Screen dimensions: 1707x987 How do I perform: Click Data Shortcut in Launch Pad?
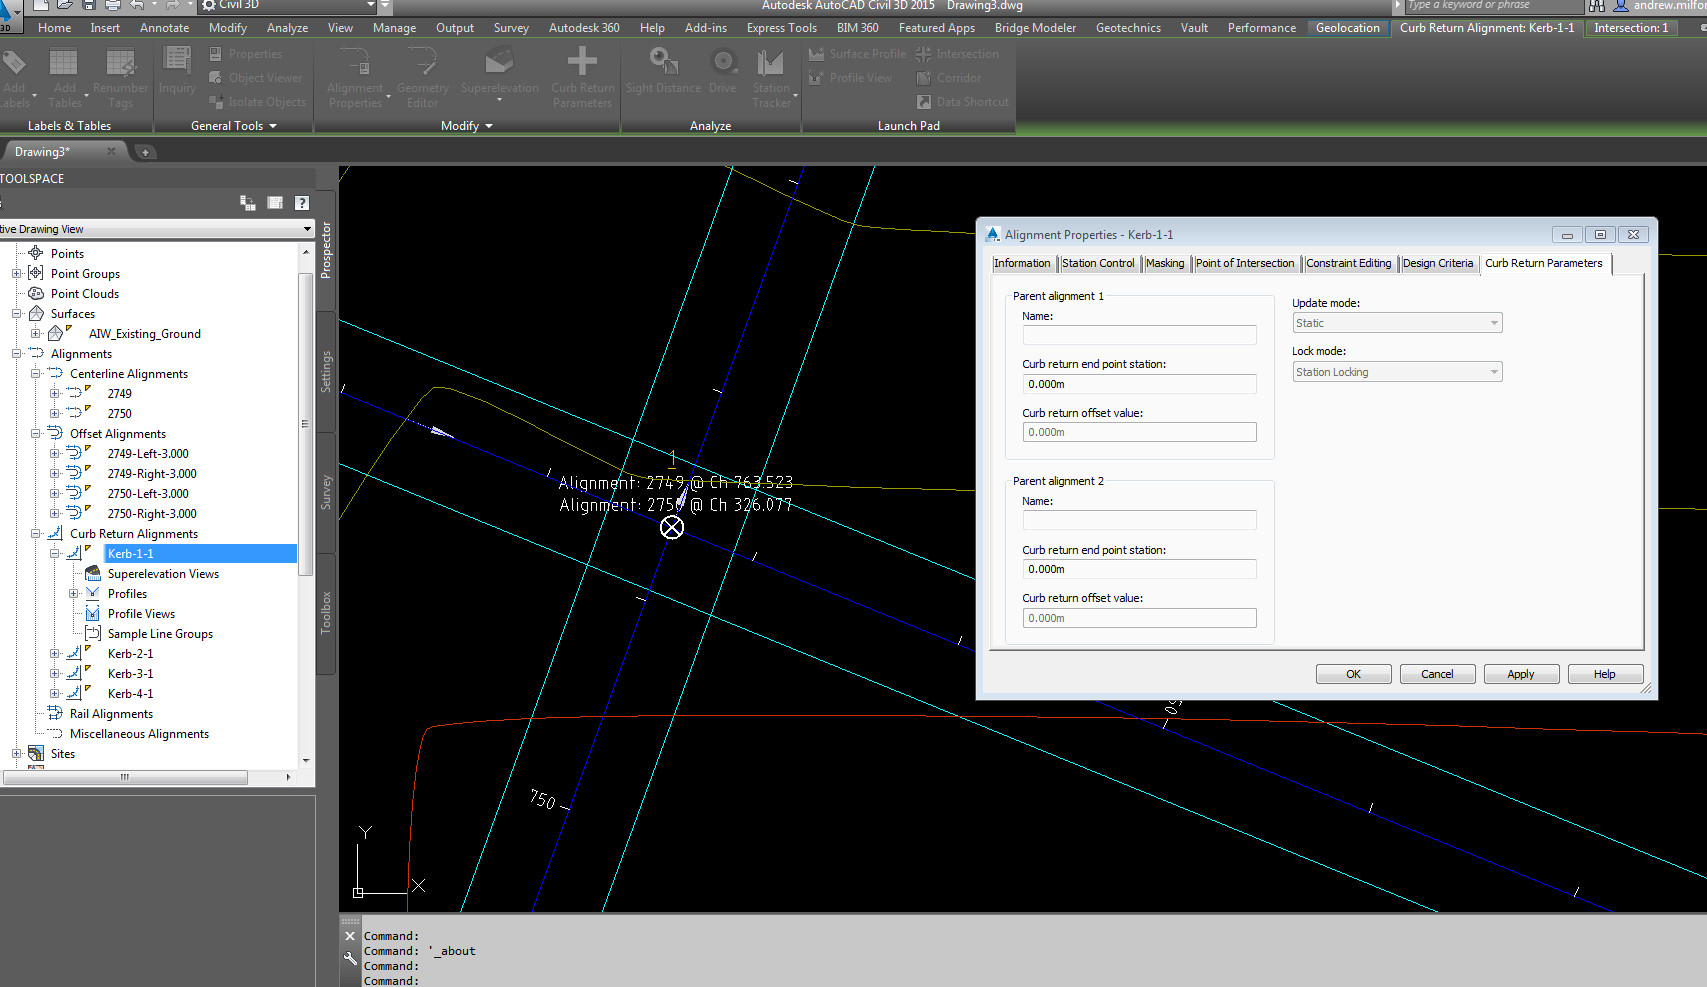click(x=962, y=102)
